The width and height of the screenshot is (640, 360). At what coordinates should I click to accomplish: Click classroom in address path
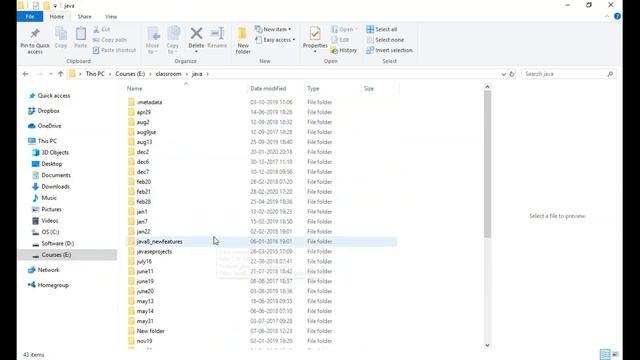169,74
